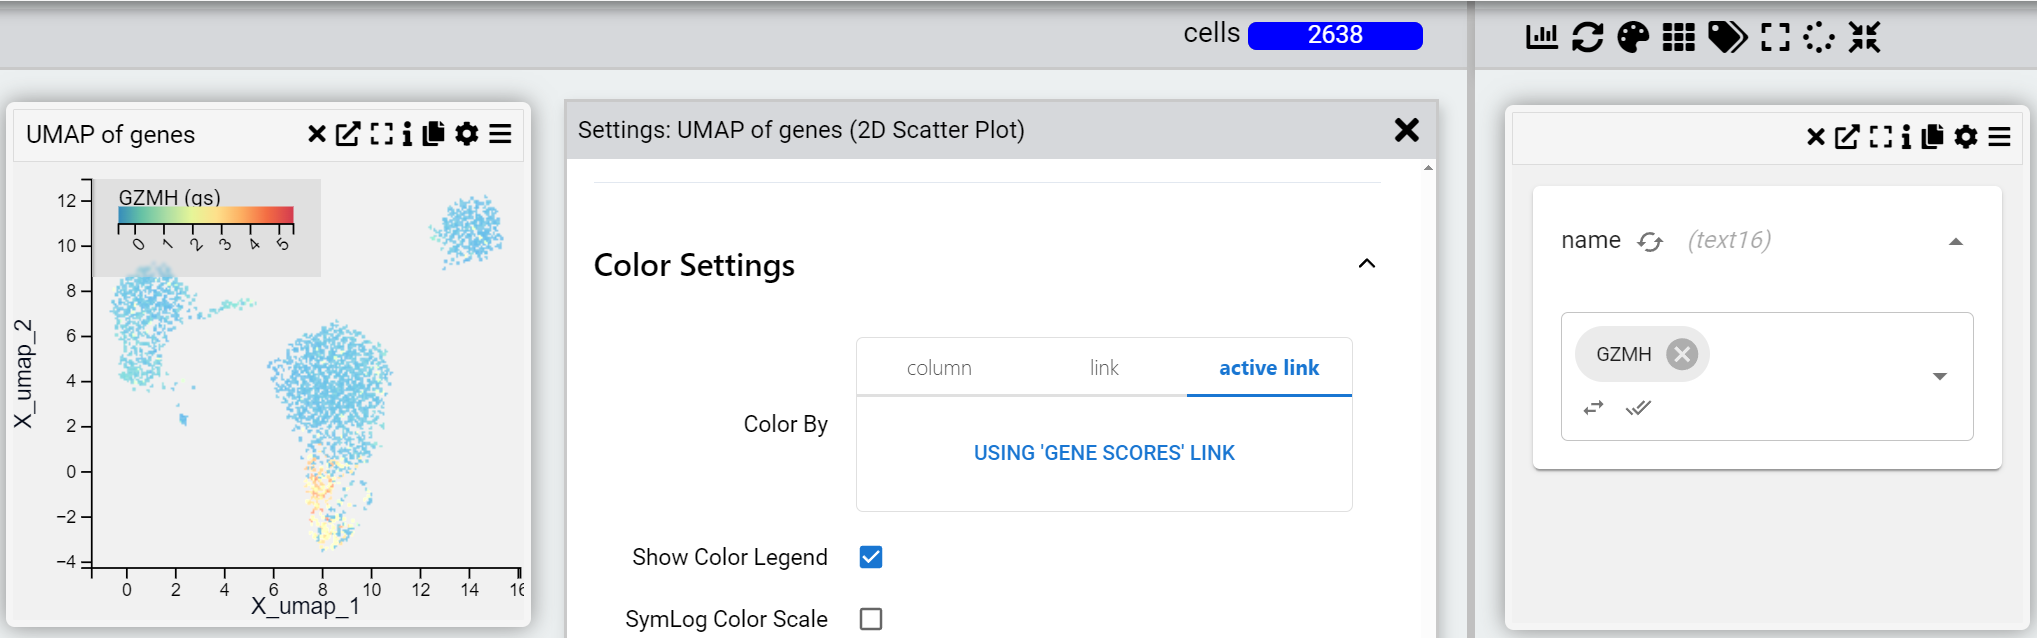Click the dotted circle icon in toolbar
This screenshot has height=638, width=2037.
1818,37
